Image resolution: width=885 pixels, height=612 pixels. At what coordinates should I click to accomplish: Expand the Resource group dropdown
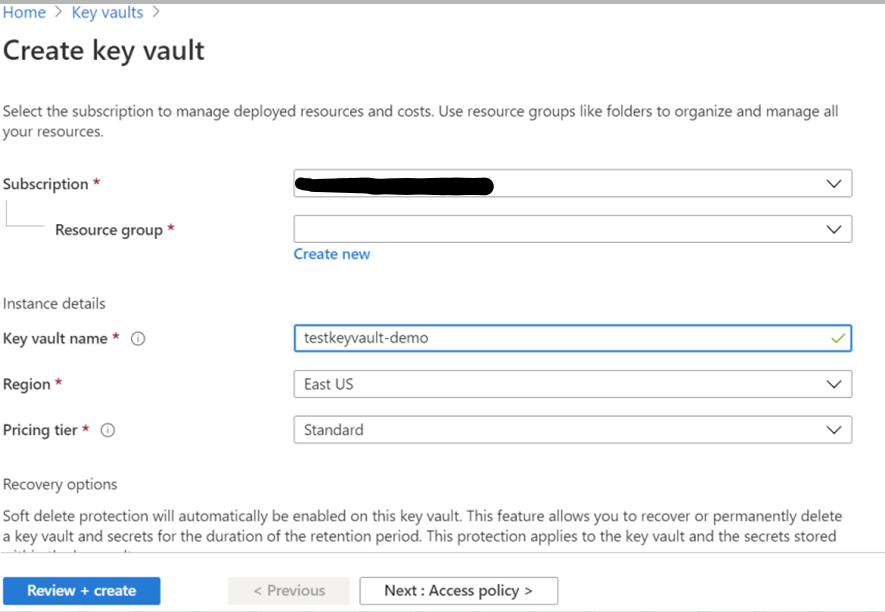(600, 229)
